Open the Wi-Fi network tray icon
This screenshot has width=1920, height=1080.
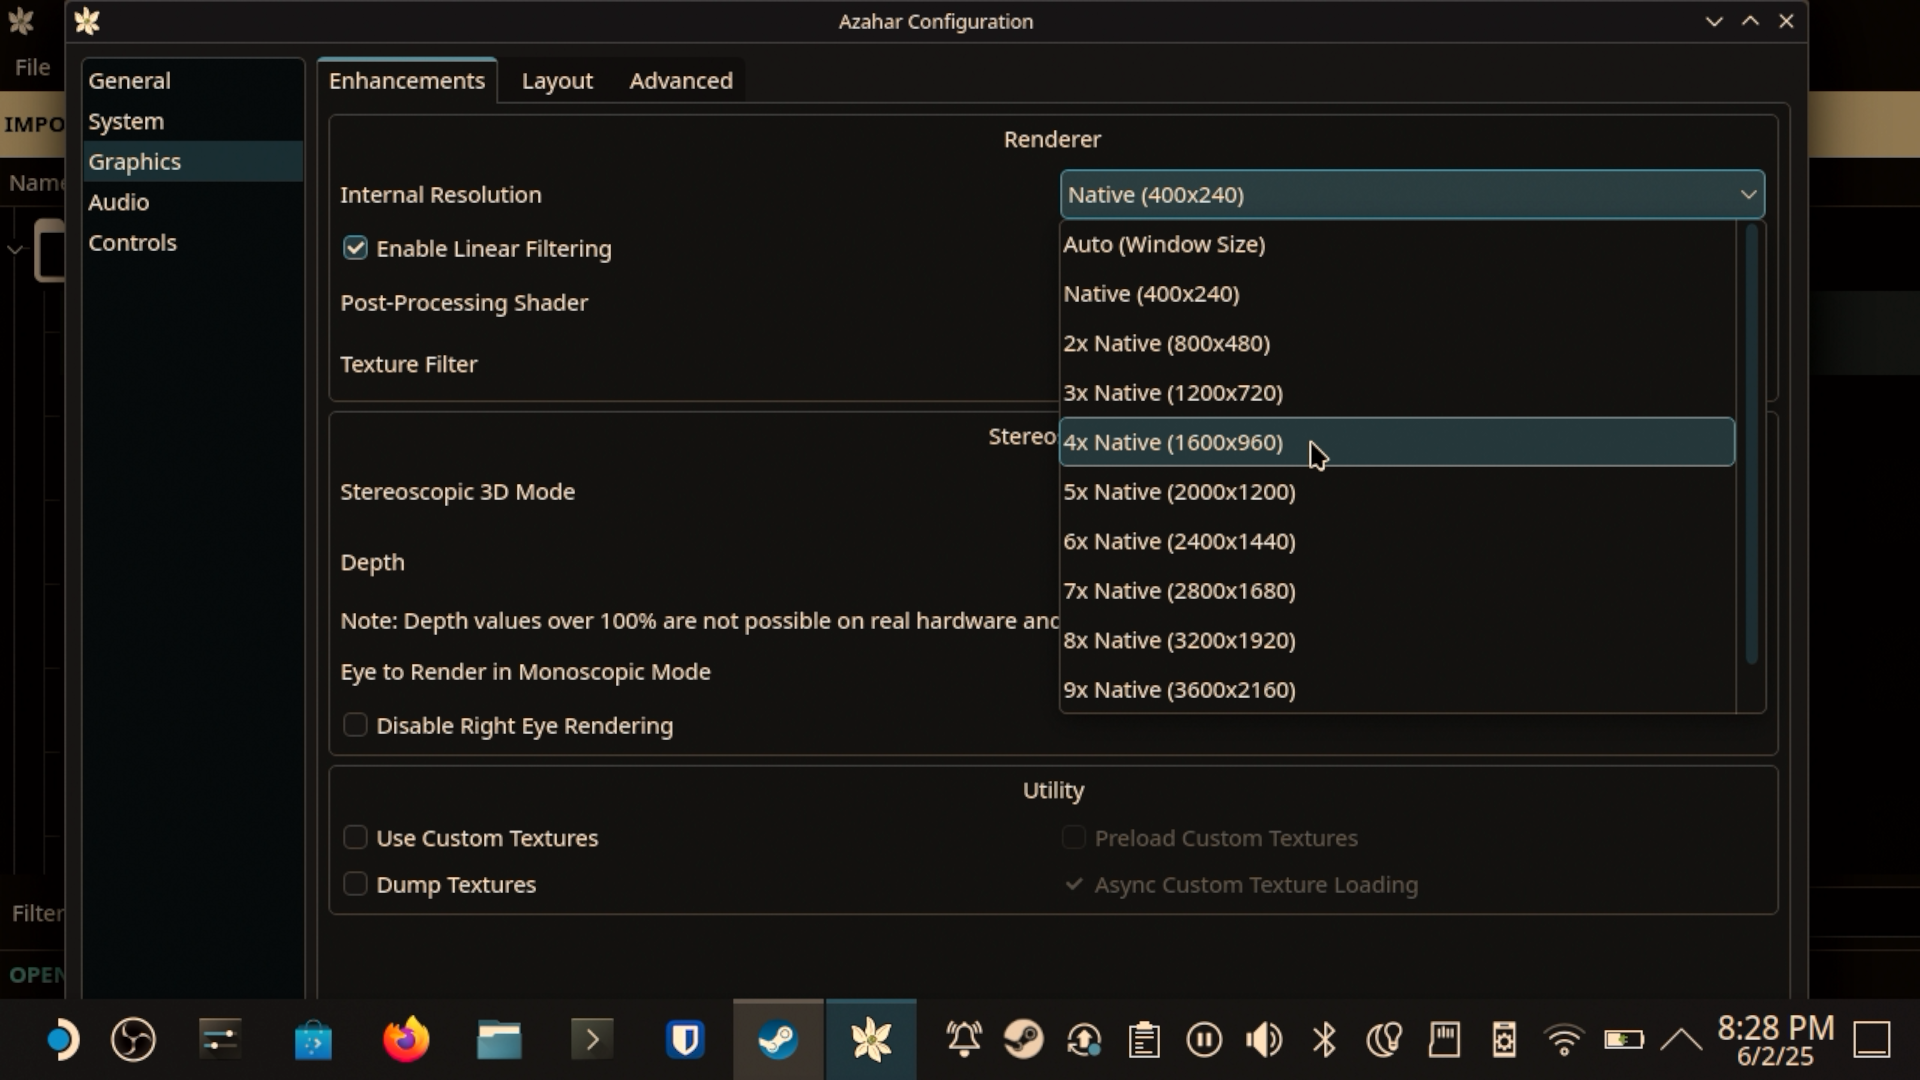point(1564,1041)
